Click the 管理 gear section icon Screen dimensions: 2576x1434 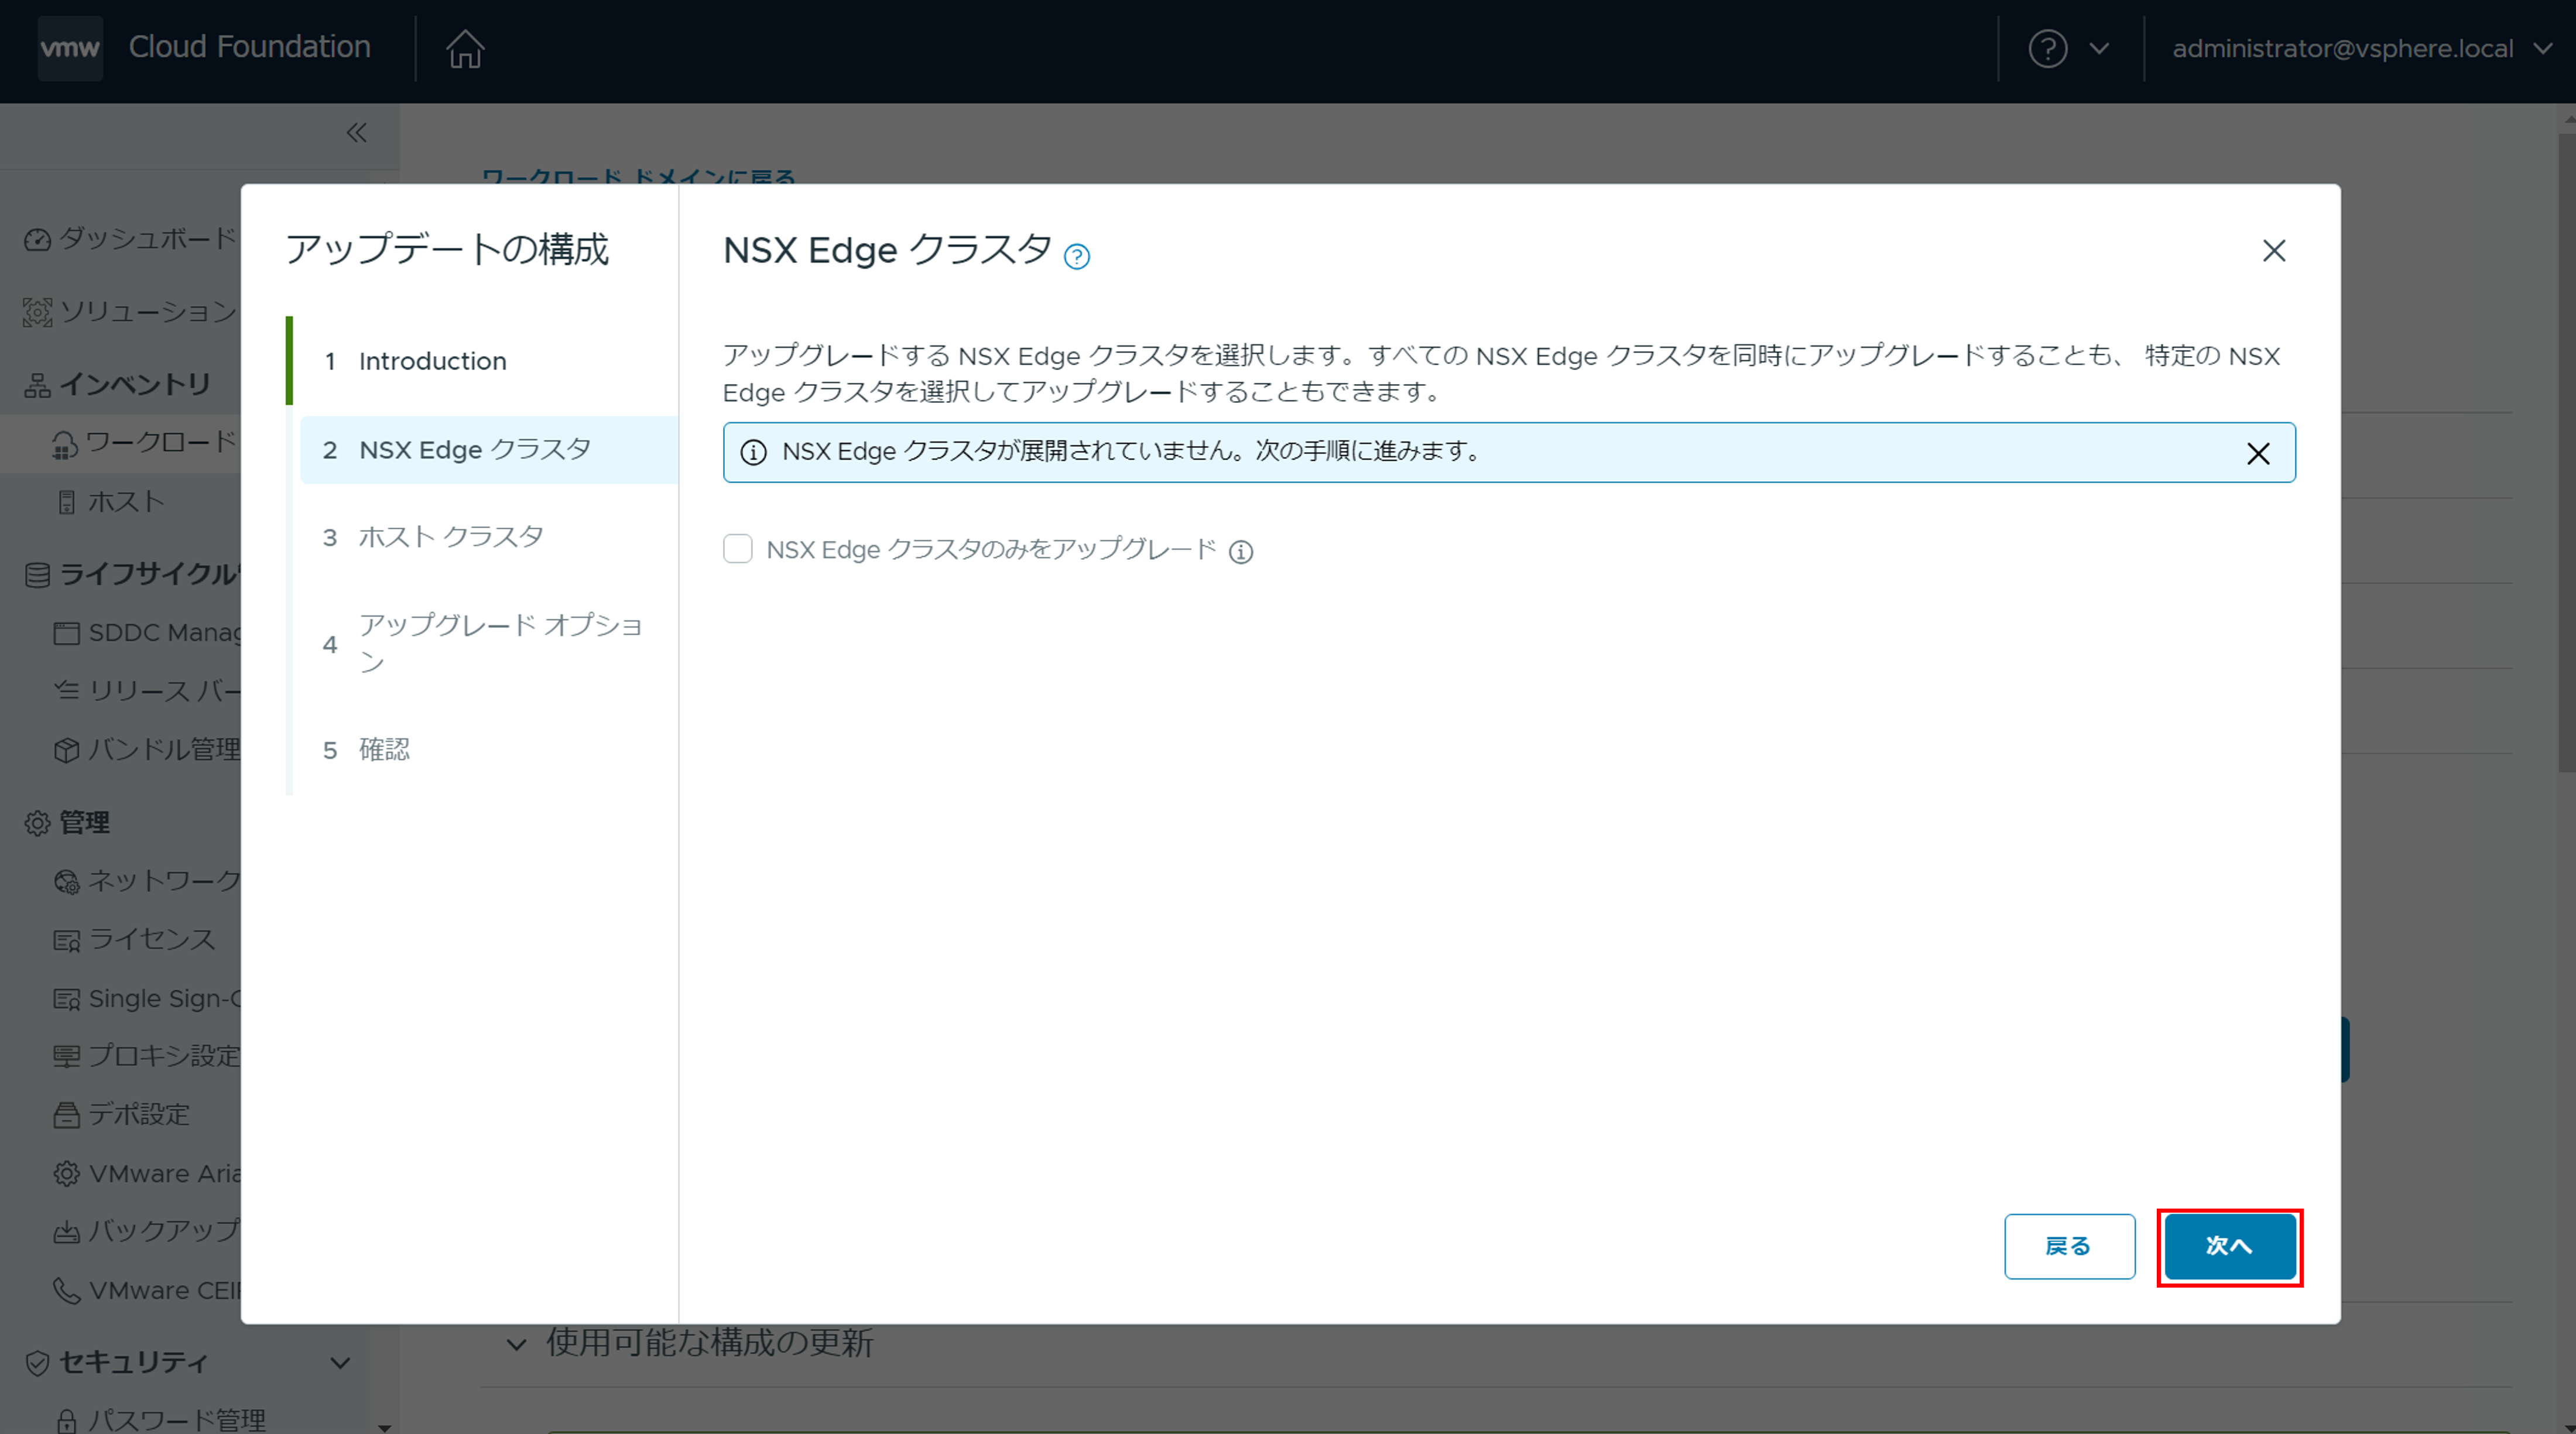coord(37,822)
